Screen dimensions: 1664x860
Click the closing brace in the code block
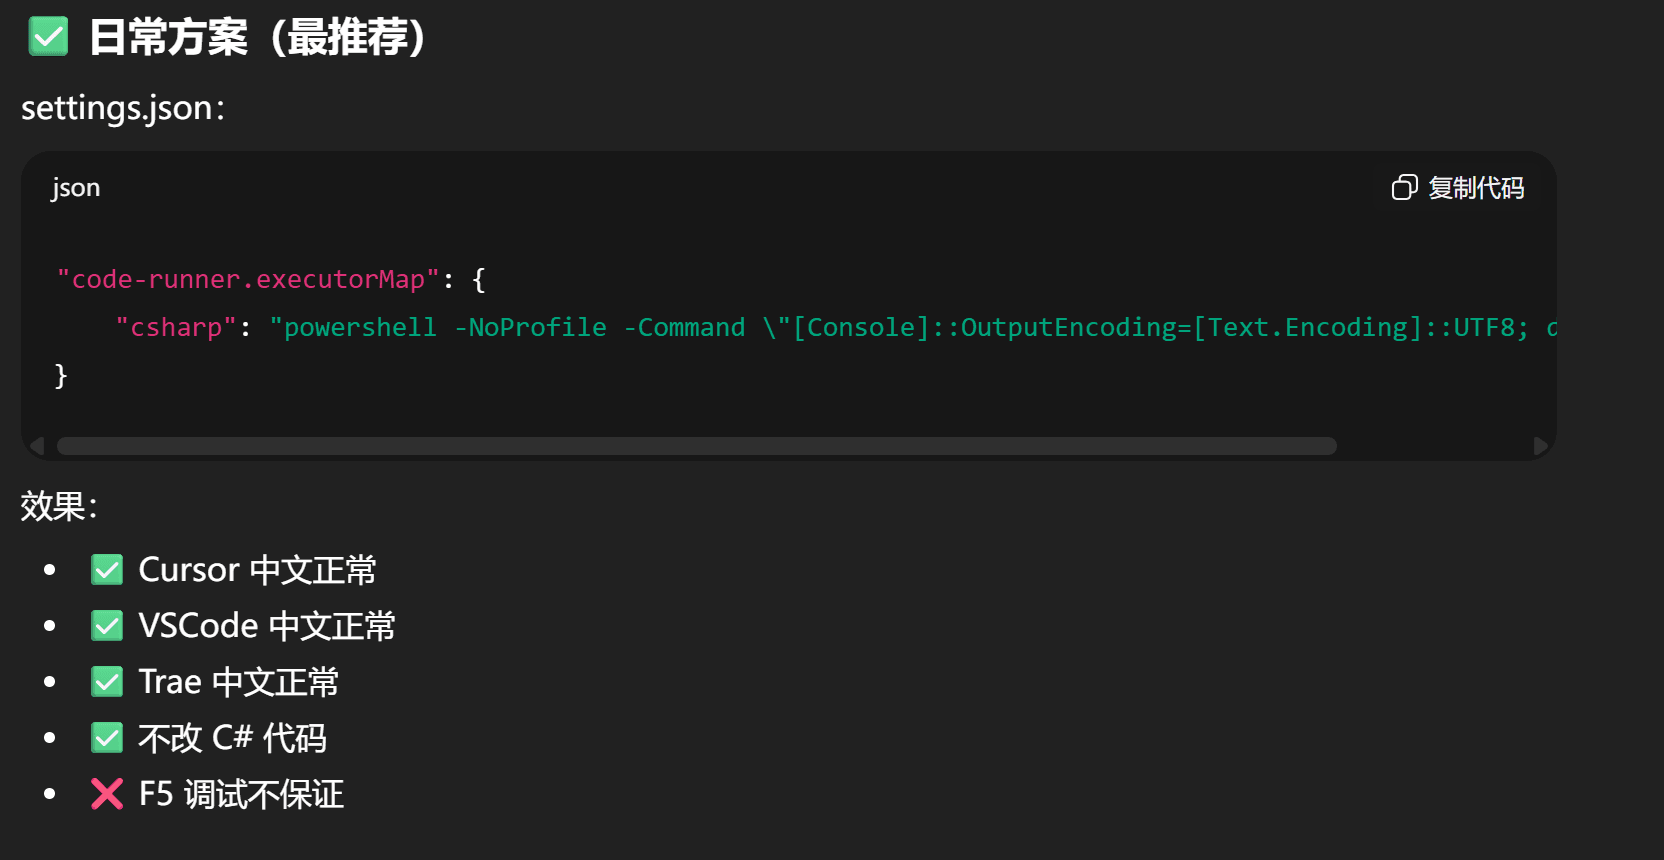61,376
